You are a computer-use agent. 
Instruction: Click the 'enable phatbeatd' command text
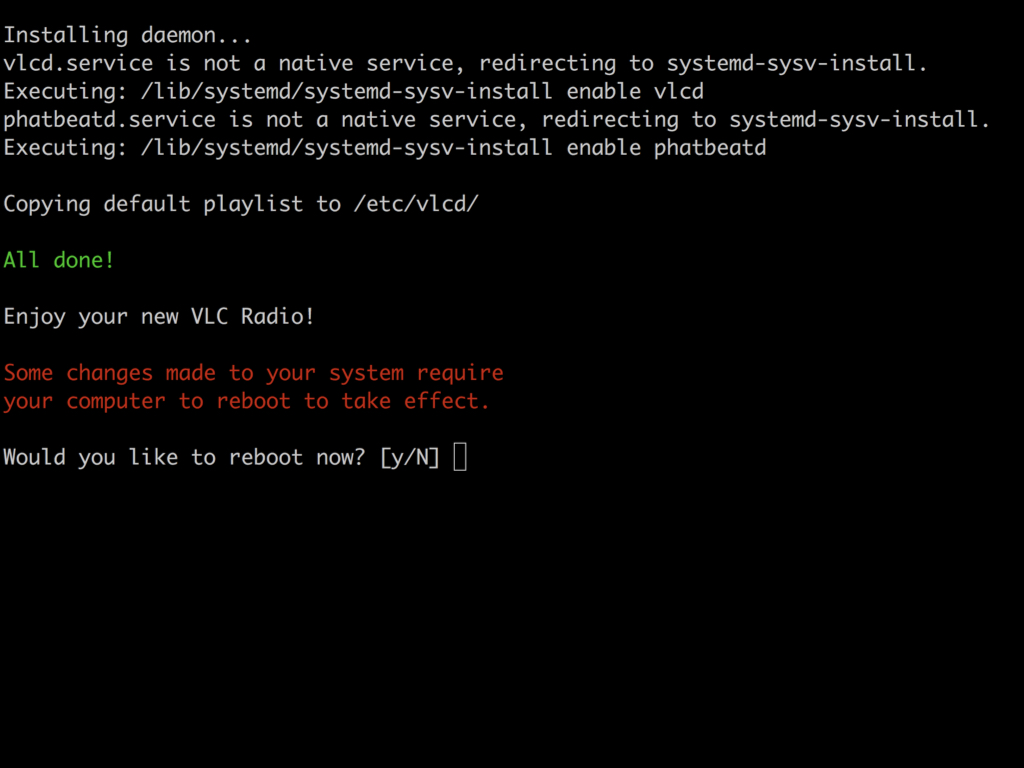pos(666,148)
